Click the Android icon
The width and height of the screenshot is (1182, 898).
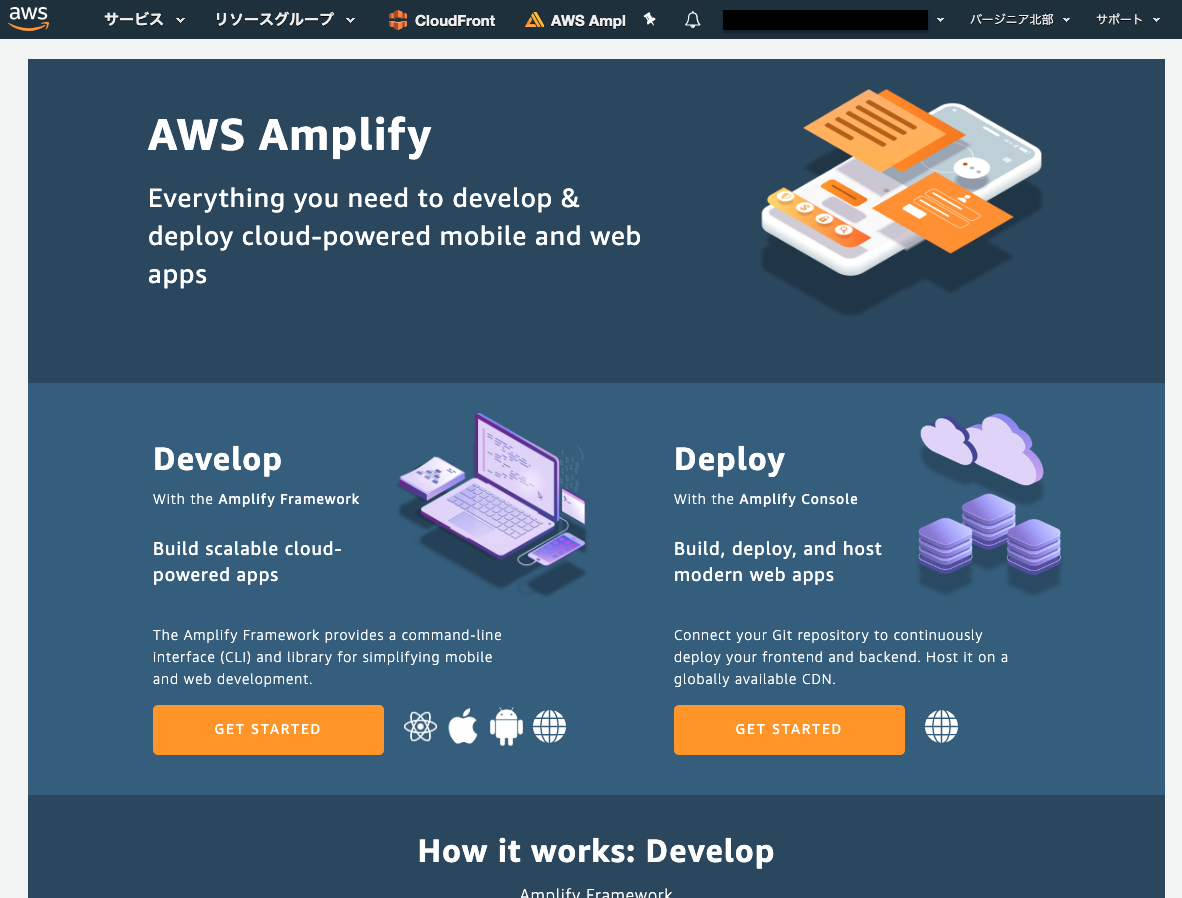[x=506, y=727]
